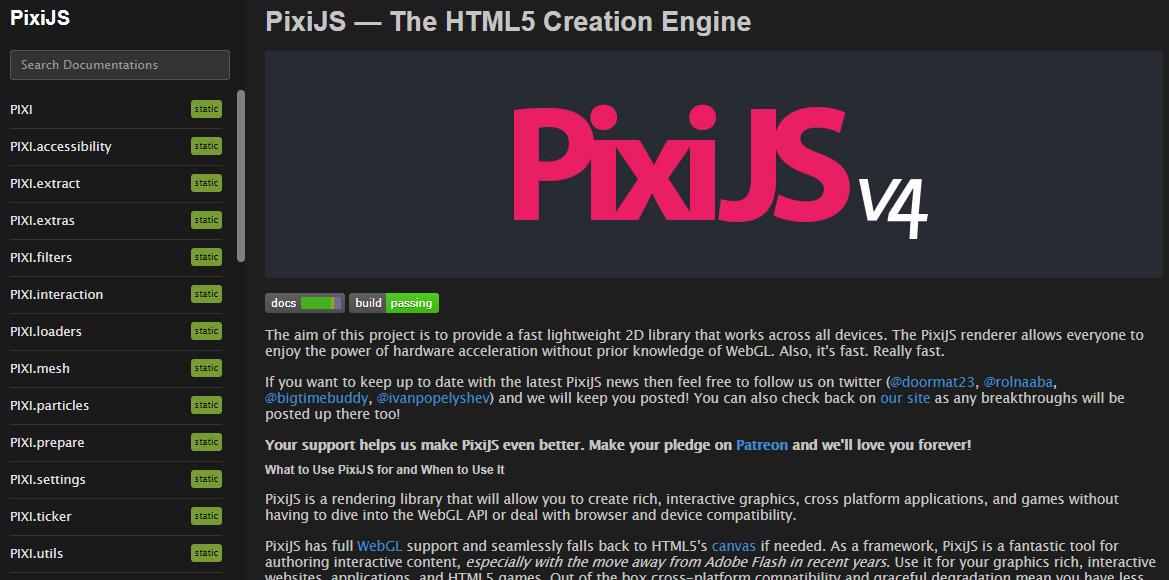
Task: Follow the HTML5 canvas link
Action: (734, 546)
